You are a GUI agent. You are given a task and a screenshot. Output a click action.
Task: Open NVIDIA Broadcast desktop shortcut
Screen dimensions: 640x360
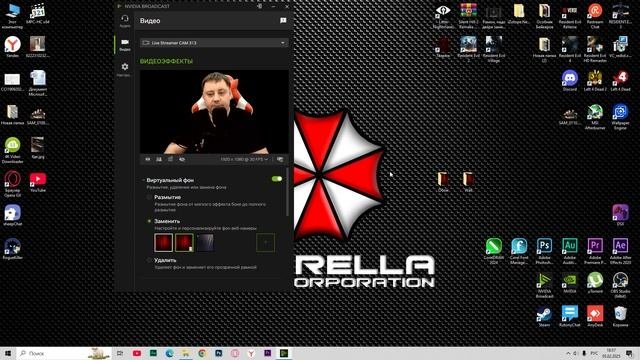click(x=544, y=285)
